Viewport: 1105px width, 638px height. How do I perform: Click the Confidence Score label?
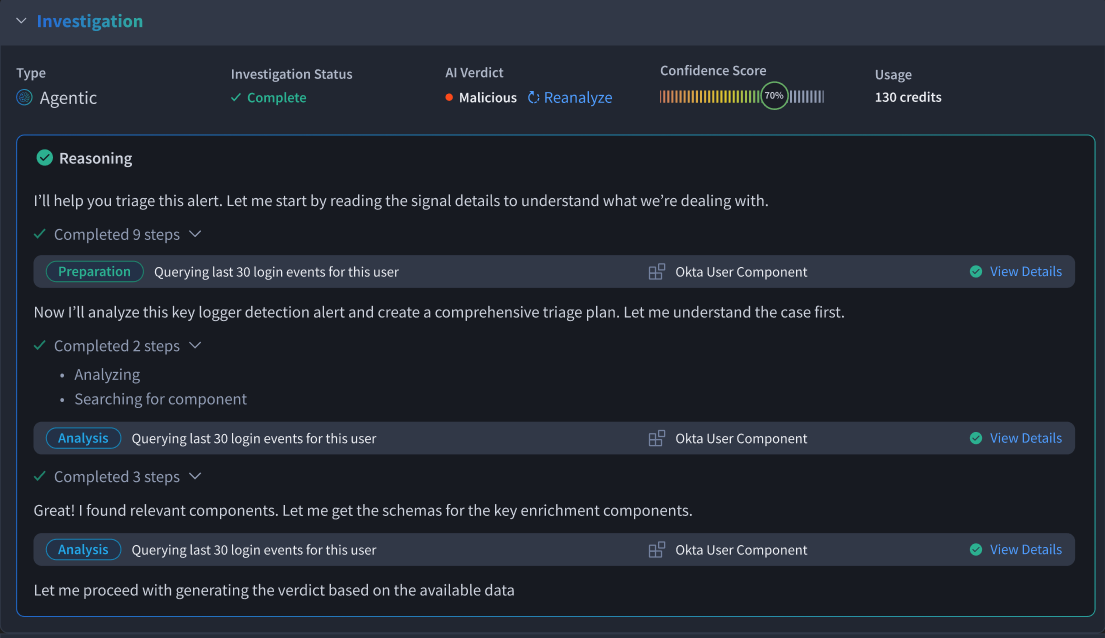click(x=713, y=70)
